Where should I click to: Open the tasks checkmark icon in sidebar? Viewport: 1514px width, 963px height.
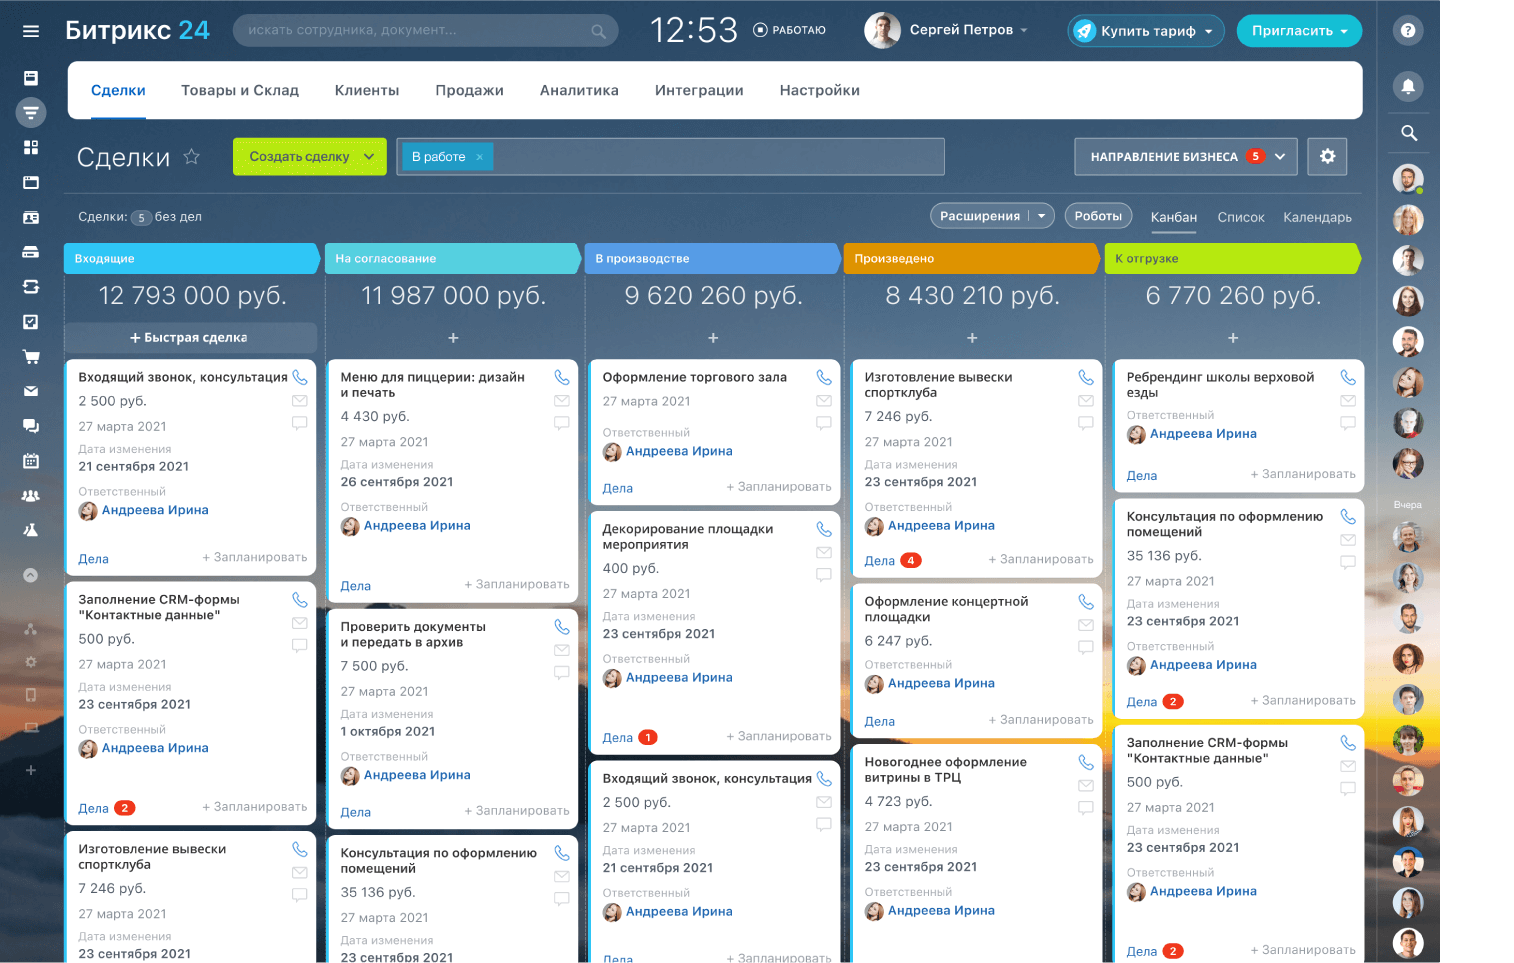(x=31, y=322)
